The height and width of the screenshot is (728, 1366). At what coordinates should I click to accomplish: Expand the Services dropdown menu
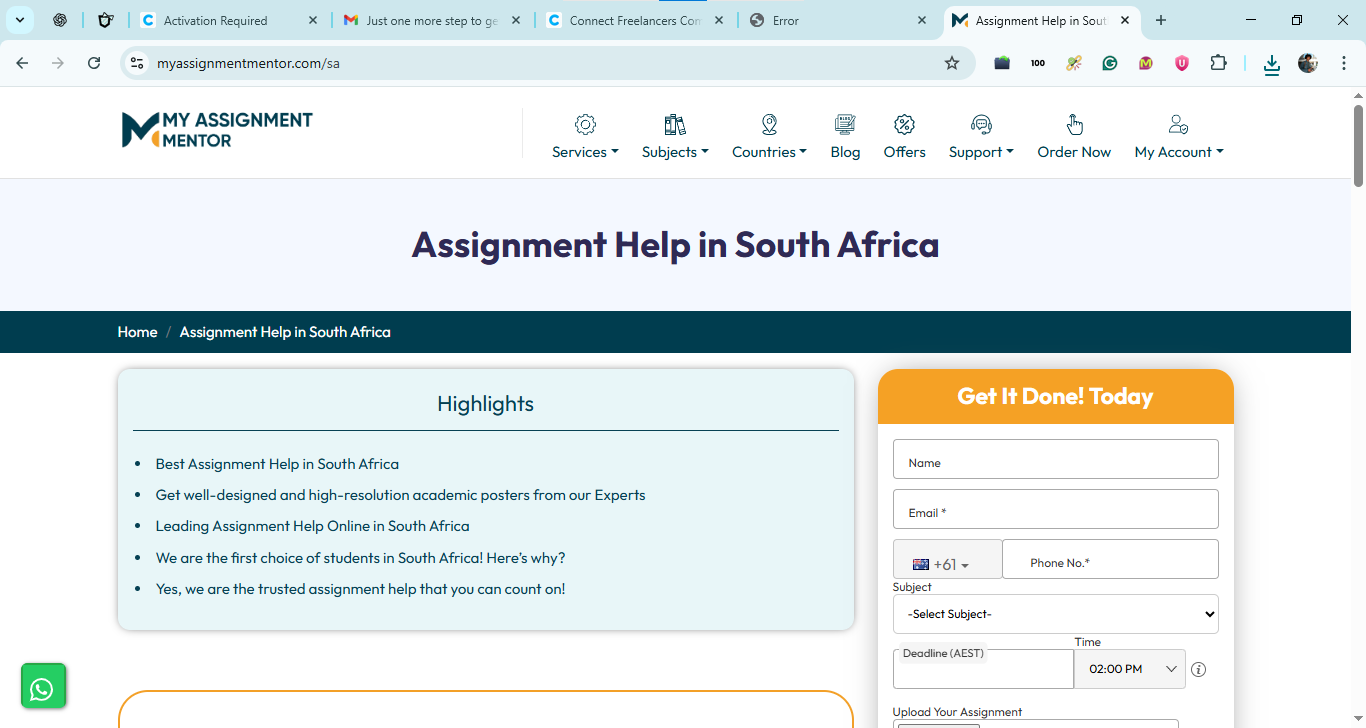coord(585,152)
